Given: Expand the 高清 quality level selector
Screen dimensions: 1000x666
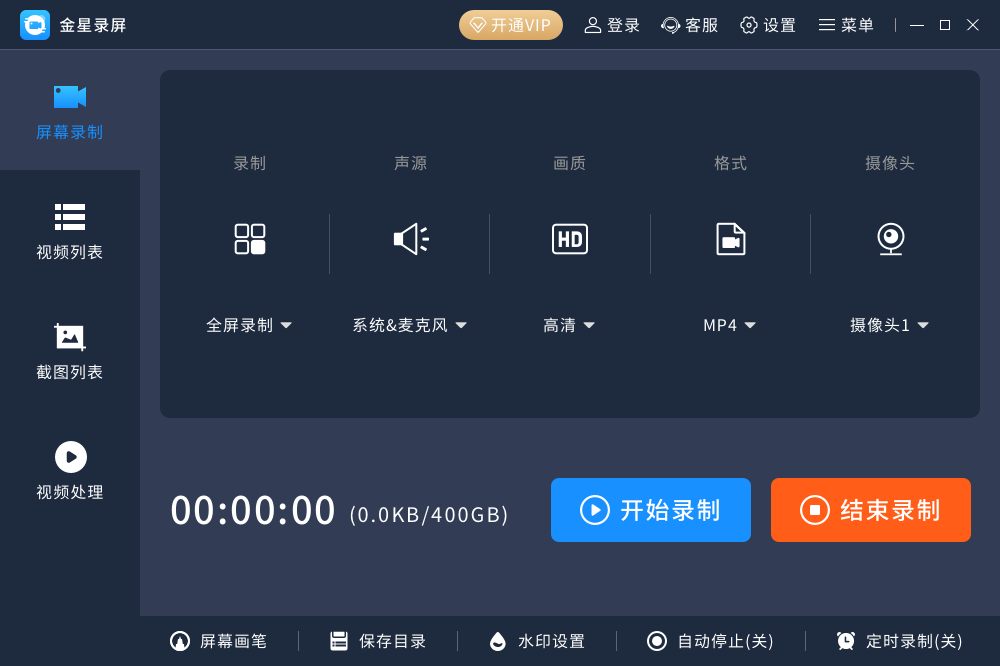Looking at the screenshot, I should (x=569, y=325).
